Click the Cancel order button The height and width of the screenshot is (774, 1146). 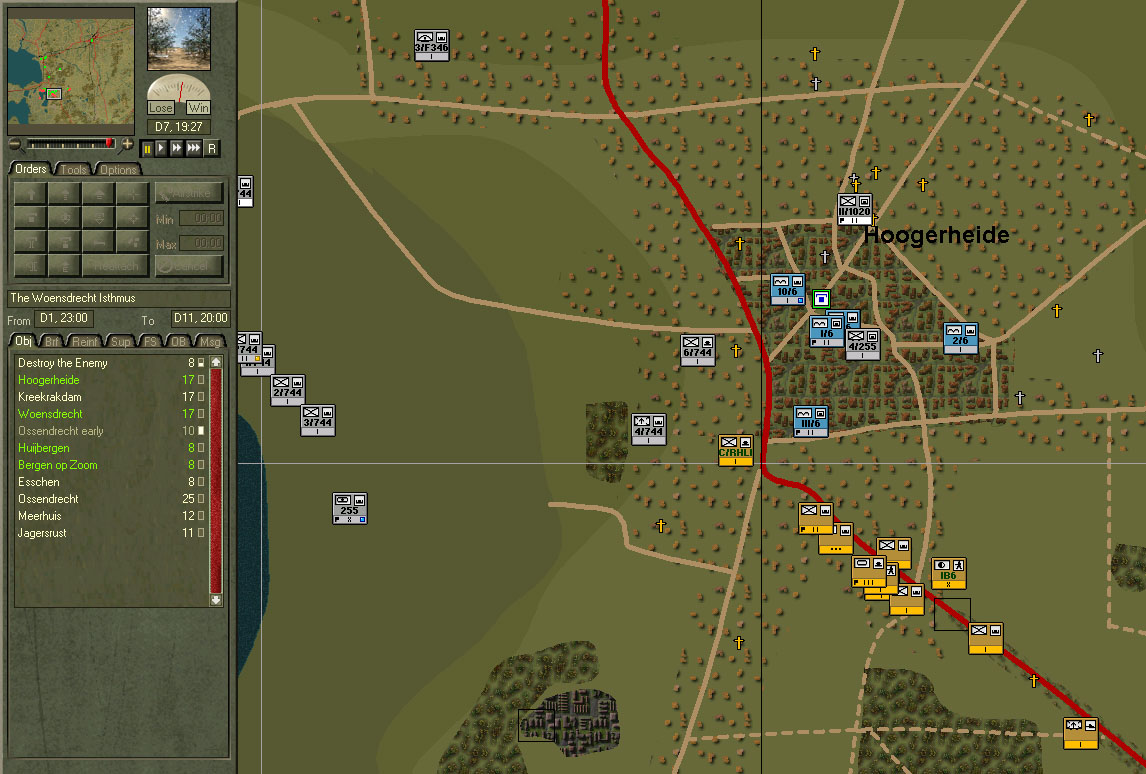click(189, 266)
